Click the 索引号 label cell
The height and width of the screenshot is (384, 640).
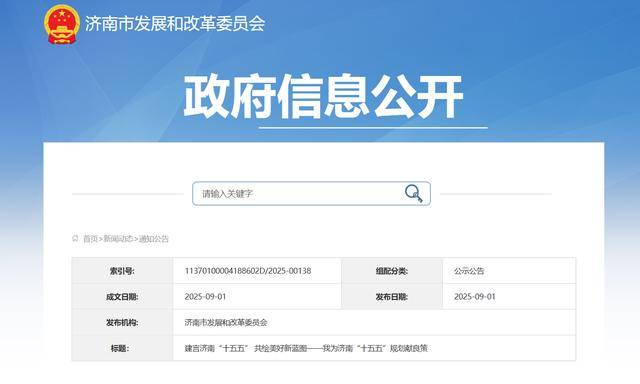122,271
